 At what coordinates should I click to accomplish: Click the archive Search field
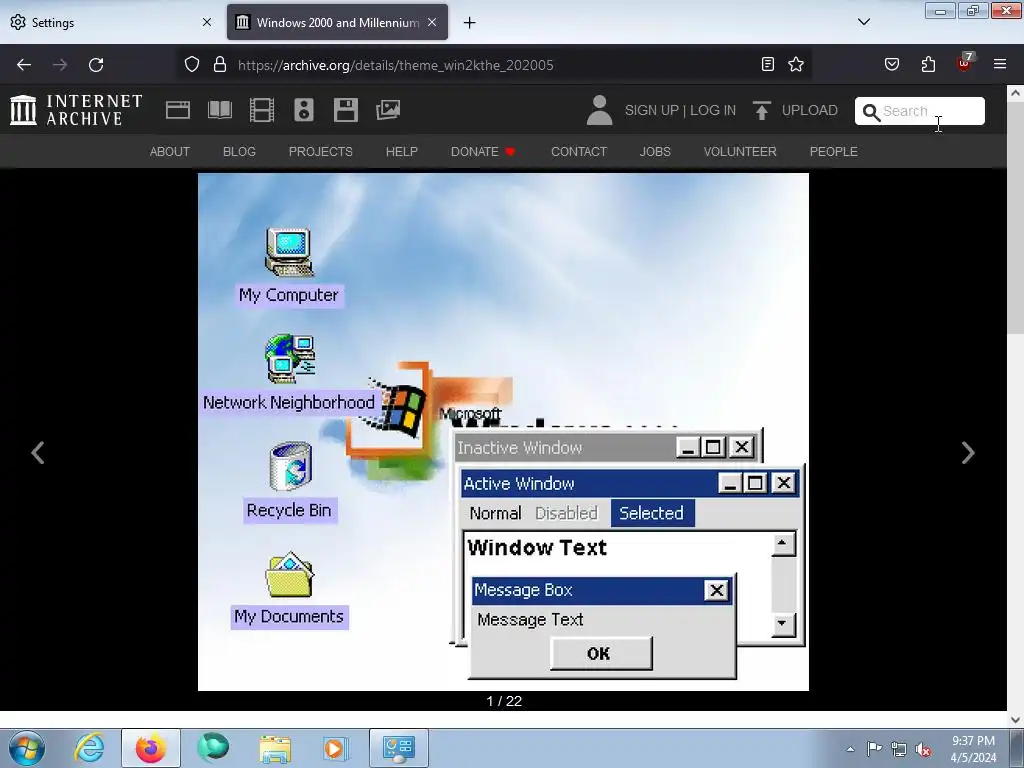click(920, 111)
